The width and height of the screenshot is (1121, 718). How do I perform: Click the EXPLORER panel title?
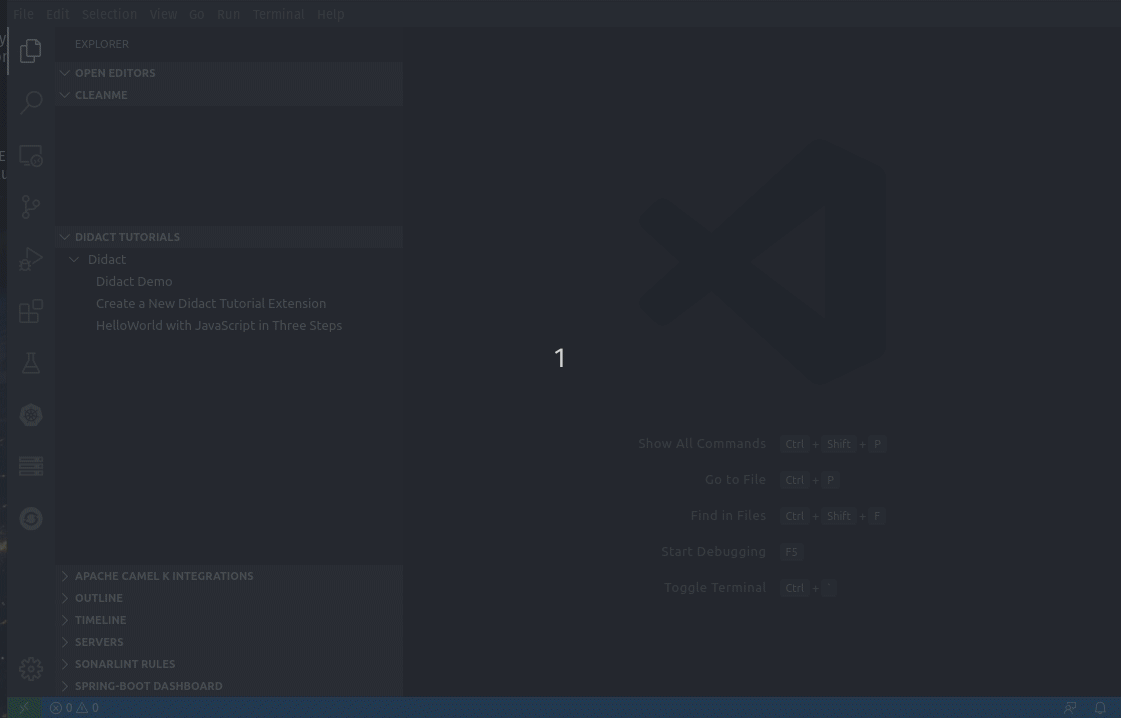tap(102, 44)
